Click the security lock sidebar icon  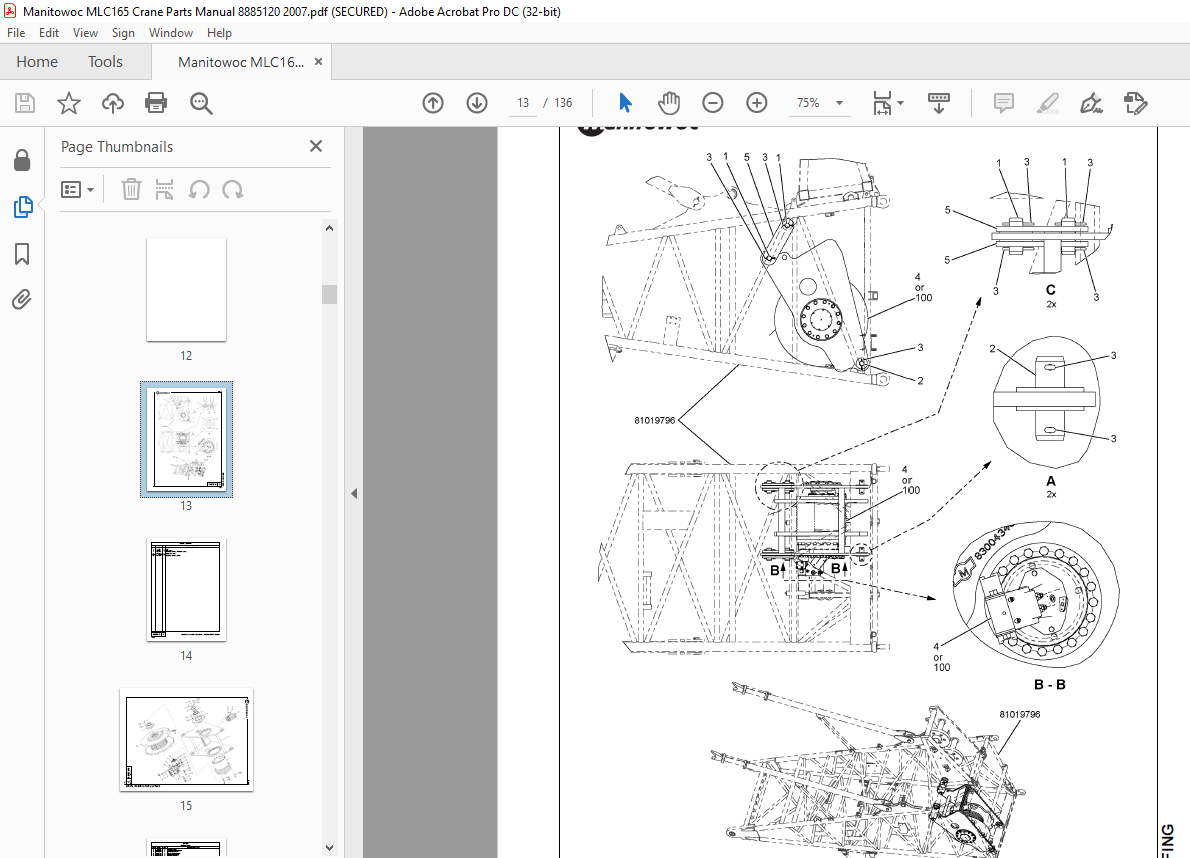coord(22,160)
